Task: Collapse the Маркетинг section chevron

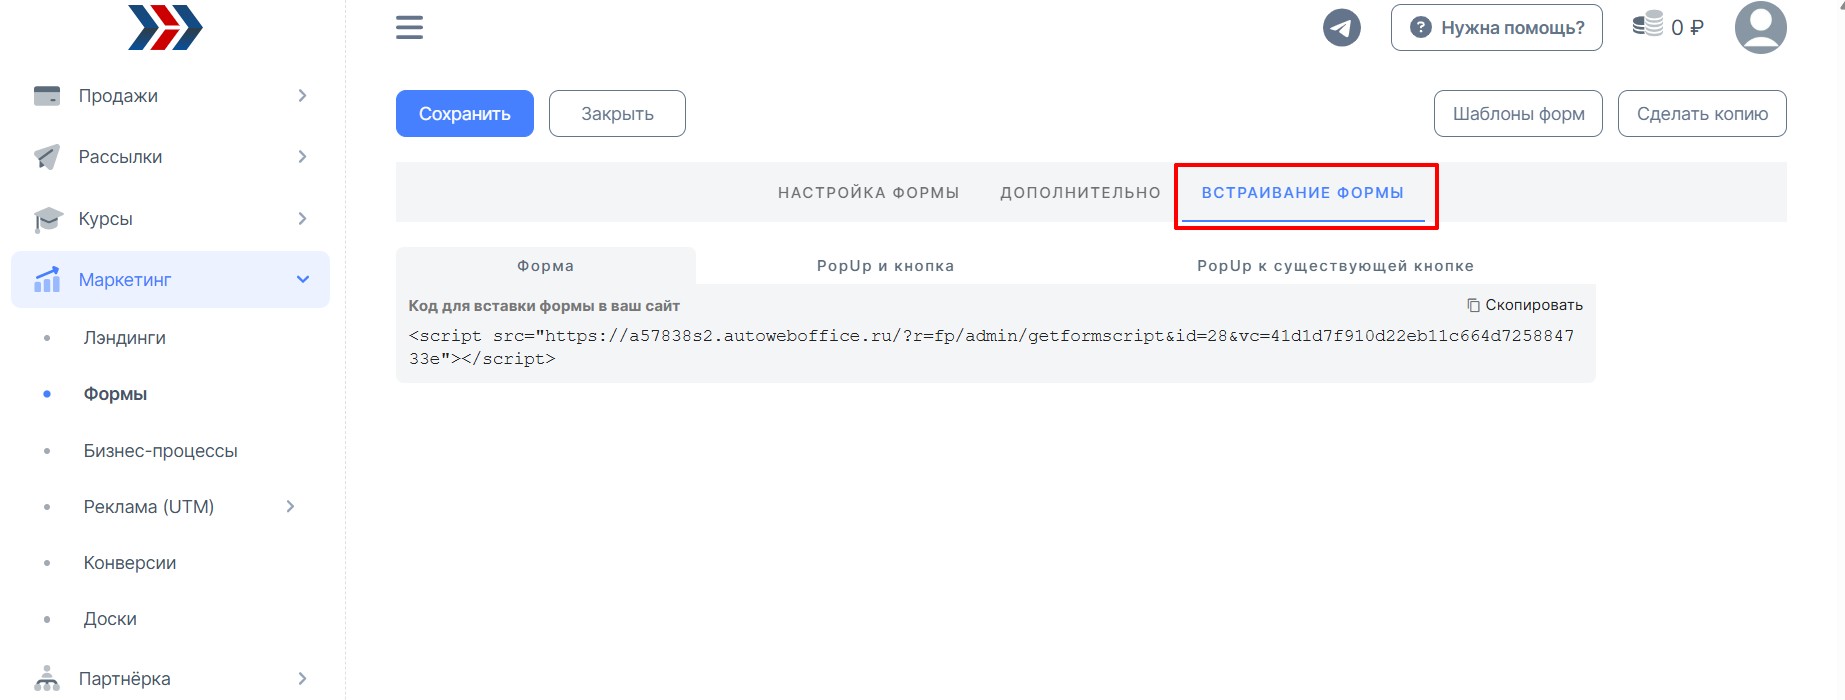Action: pyautogui.click(x=303, y=279)
